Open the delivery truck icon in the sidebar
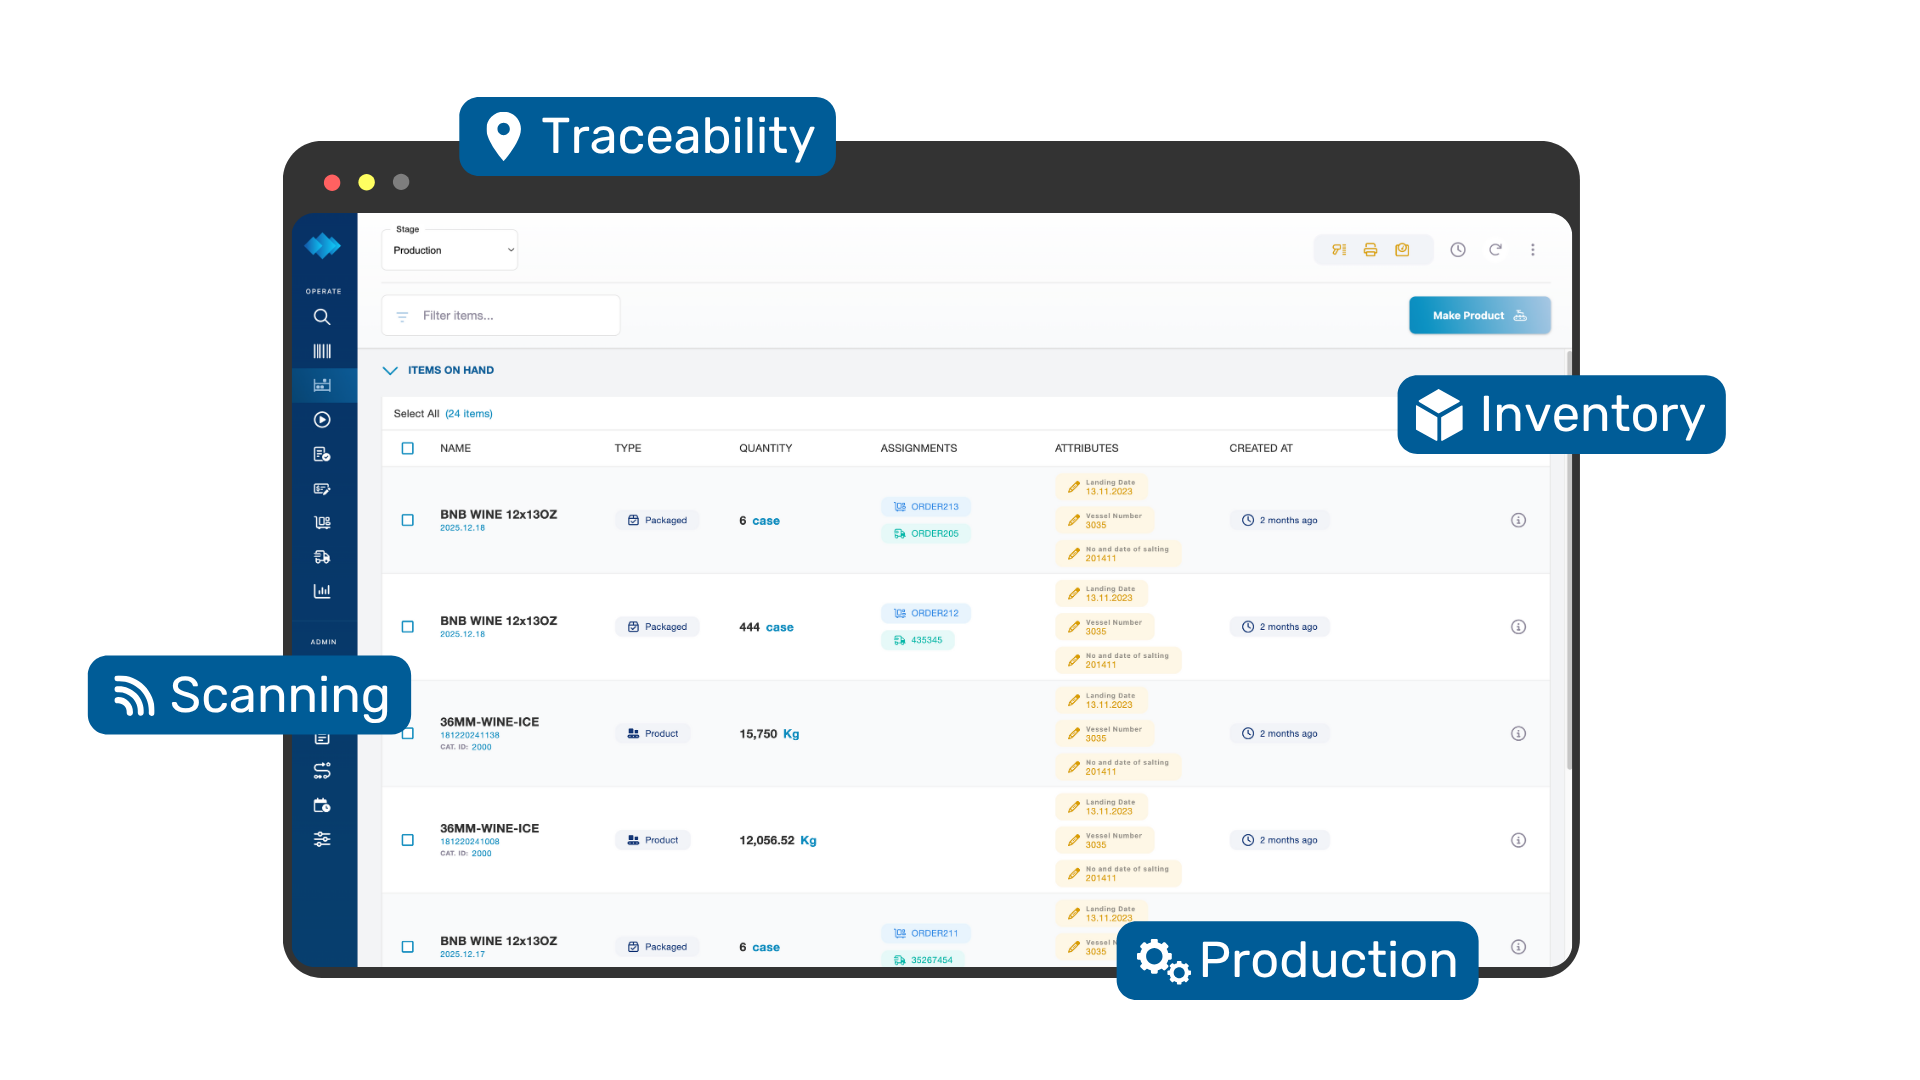The width and height of the screenshot is (1920, 1080). (322, 557)
